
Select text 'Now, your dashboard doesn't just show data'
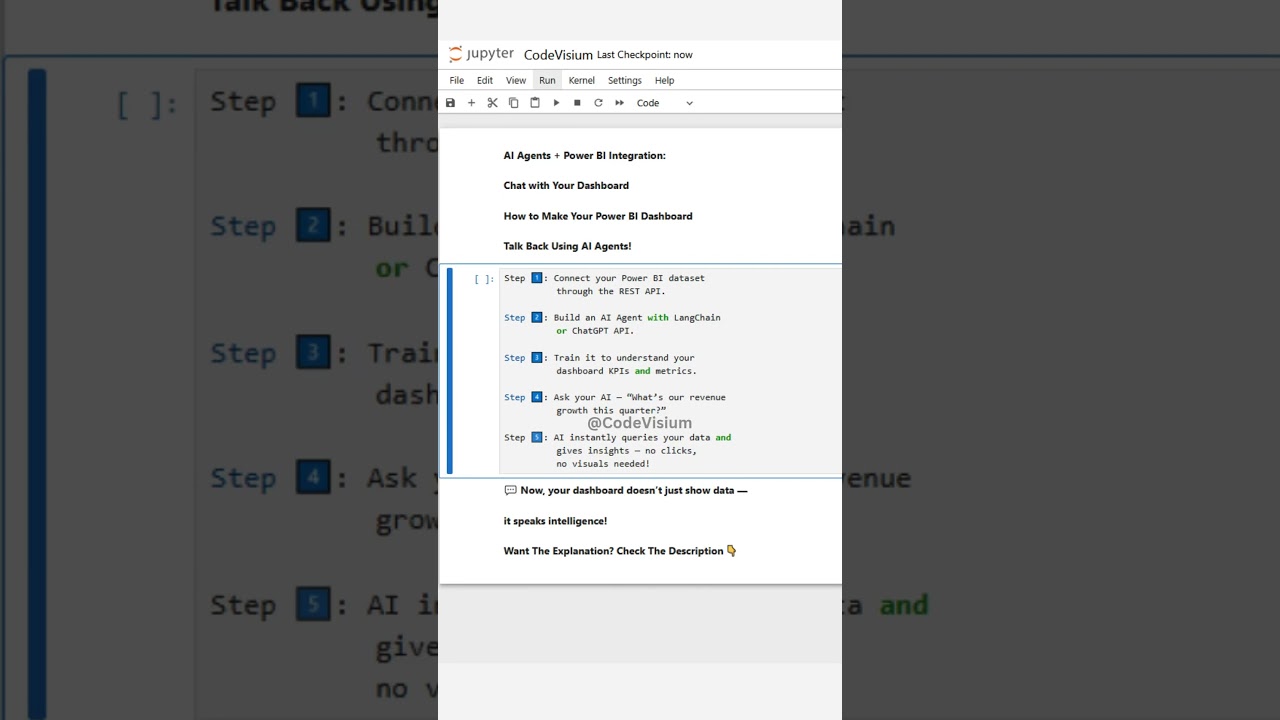[627, 491]
